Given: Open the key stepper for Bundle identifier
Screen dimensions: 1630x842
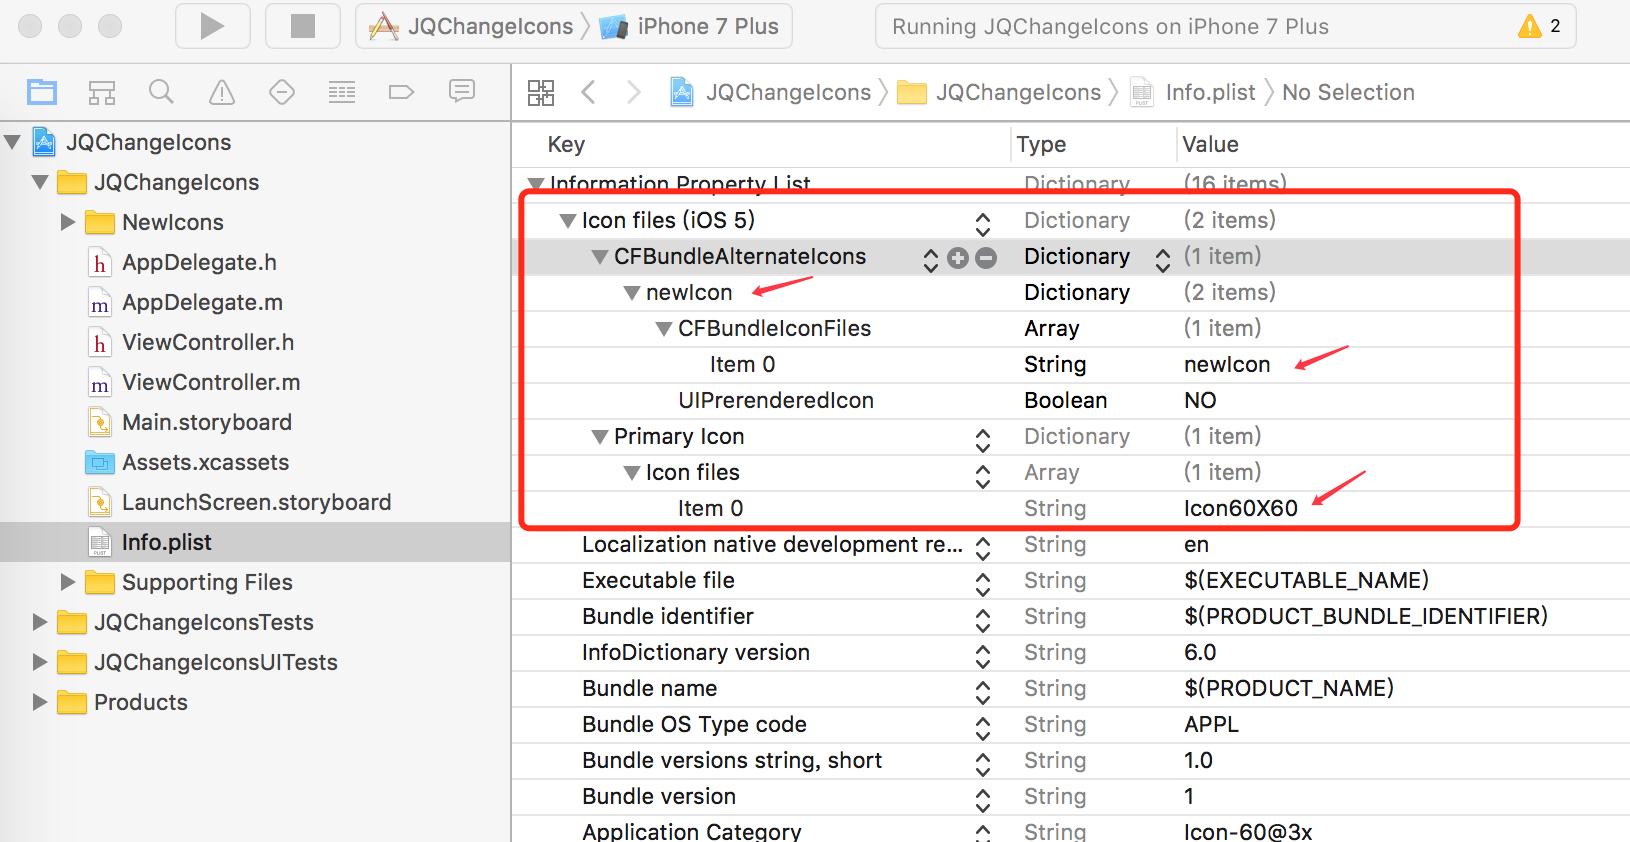Looking at the screenshot, I should point(983,619).
